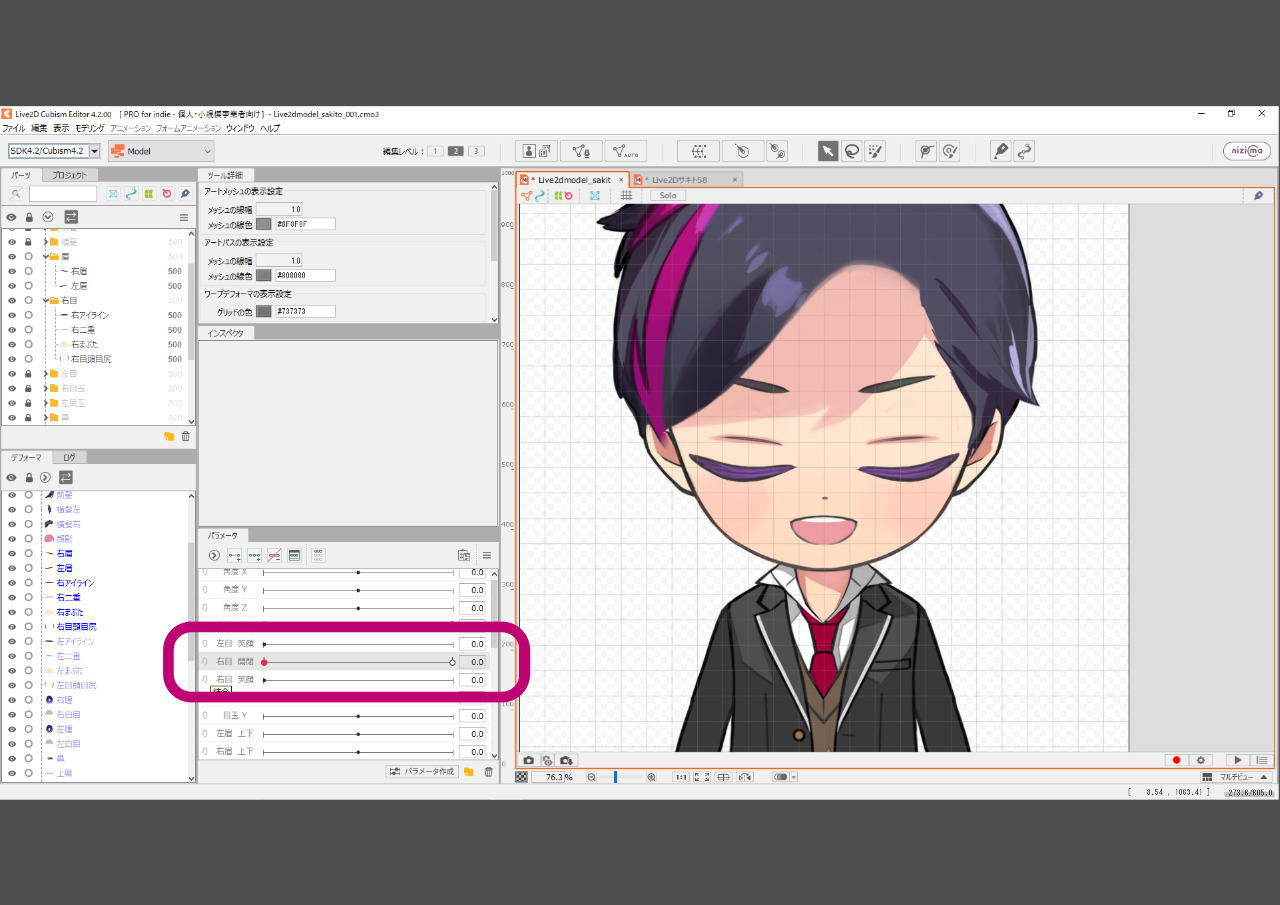Expand the 右目玉 folder
The image size is (1280, 905).
click(x=46, y=388)
